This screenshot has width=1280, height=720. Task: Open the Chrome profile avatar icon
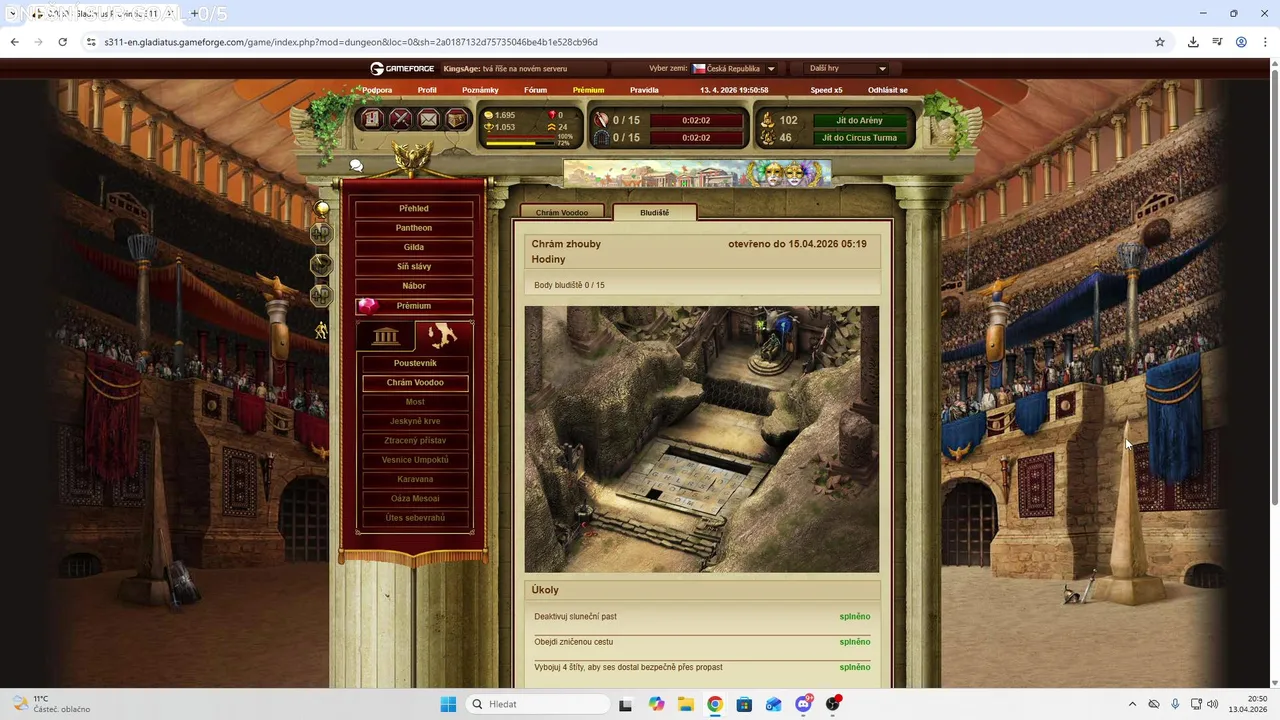[x=1241, y=42]
